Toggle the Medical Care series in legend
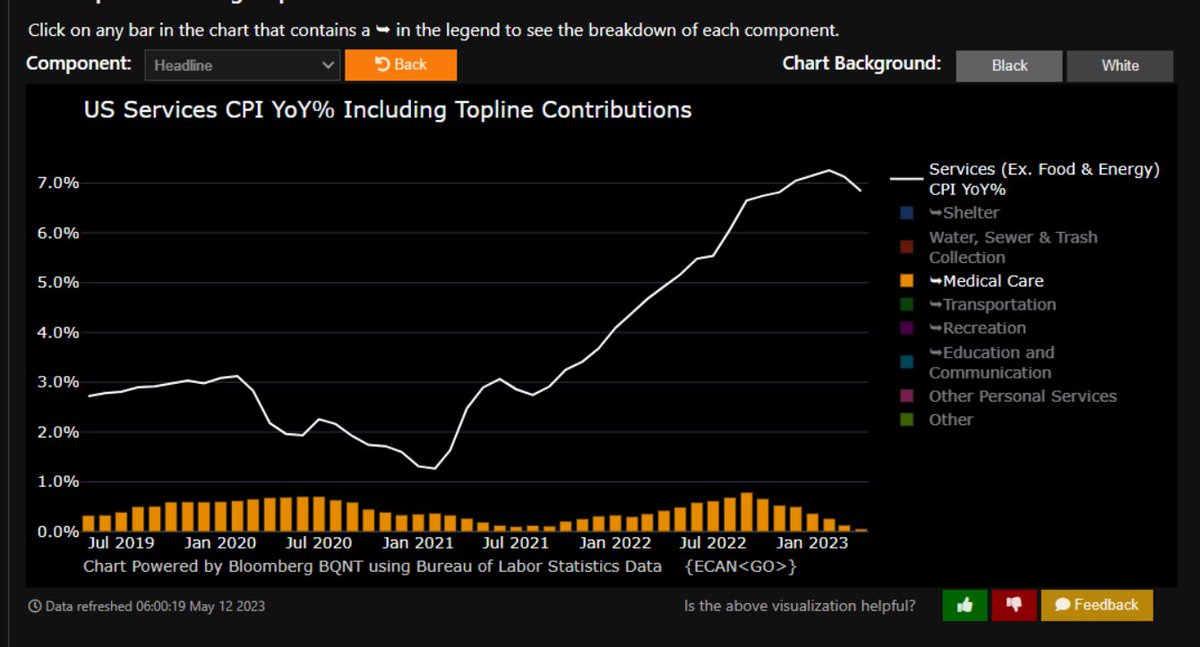The width and height of the screenshot is (1200, 647). [x=988, y=281]
